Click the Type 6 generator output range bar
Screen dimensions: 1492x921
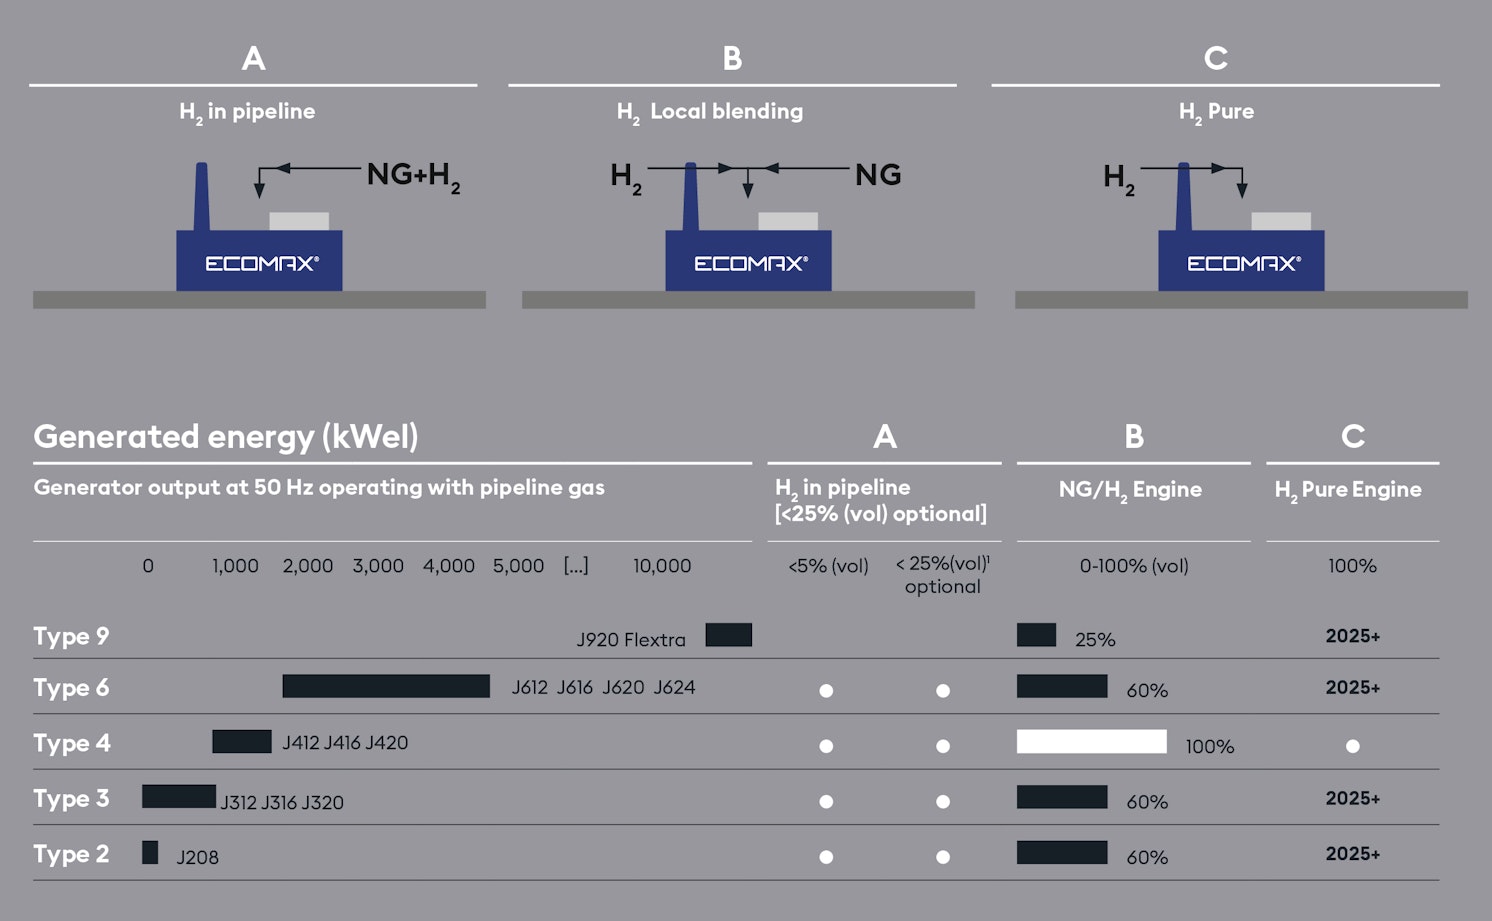coord(386,686)
